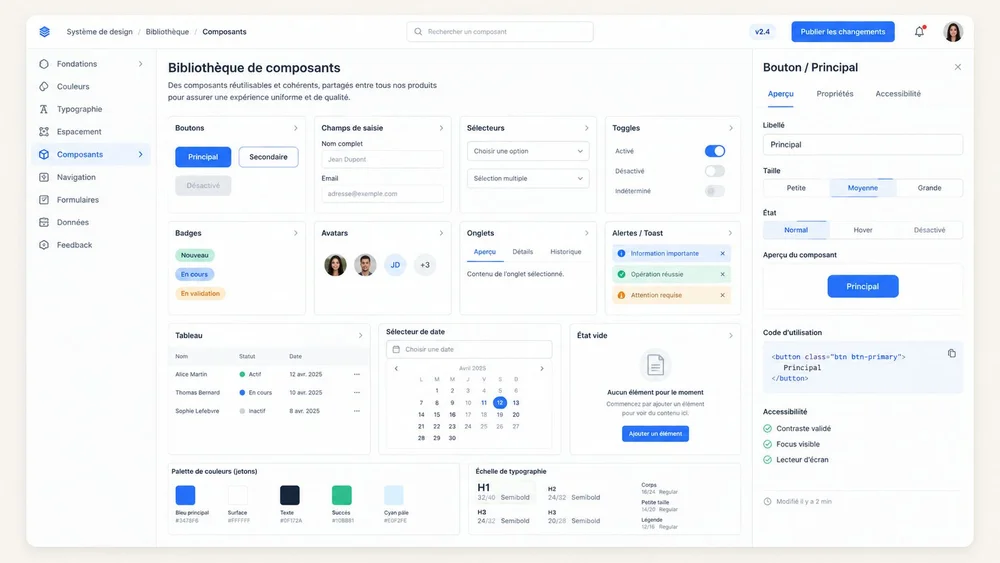Screen dimensions: 1000x563
Task: Click the stacked layers app logo
Action: [44, 31]
